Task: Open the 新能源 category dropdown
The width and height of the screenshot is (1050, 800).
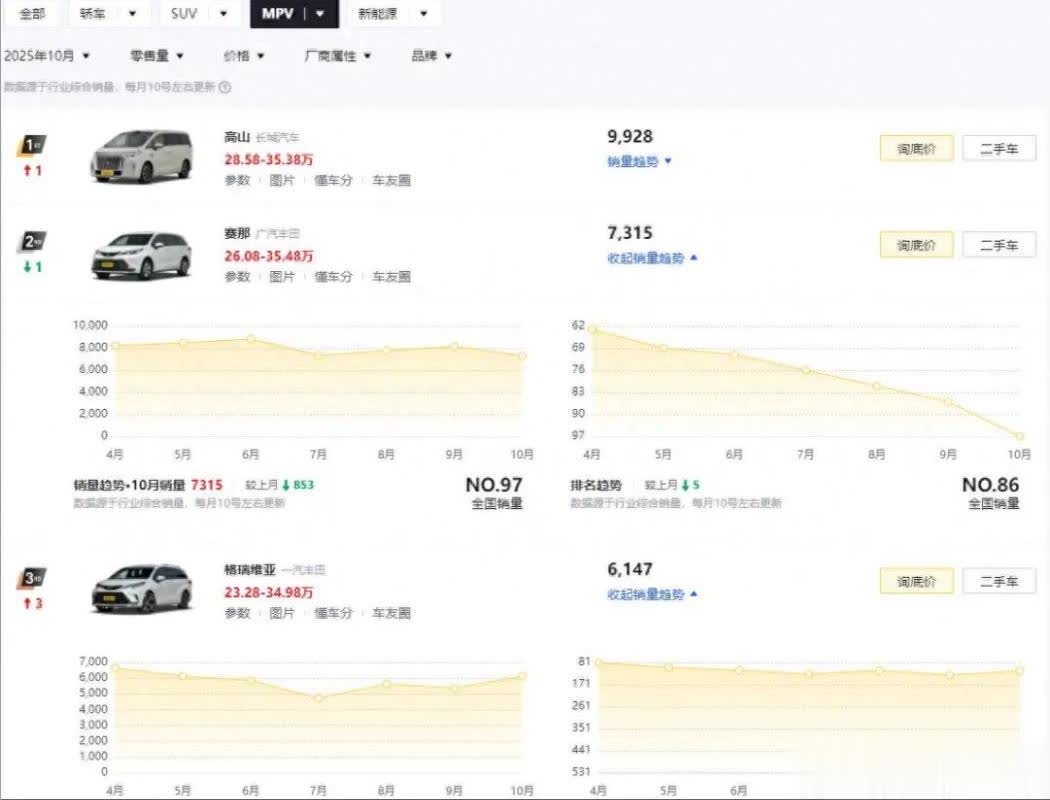Action: click(392, 14)
